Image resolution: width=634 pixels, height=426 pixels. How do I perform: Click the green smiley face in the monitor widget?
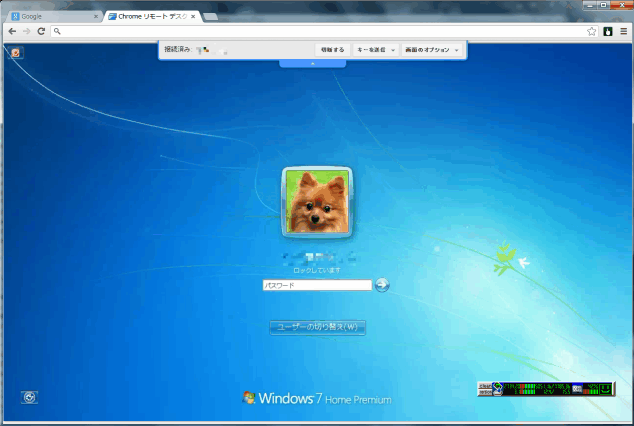click(605, 389)
